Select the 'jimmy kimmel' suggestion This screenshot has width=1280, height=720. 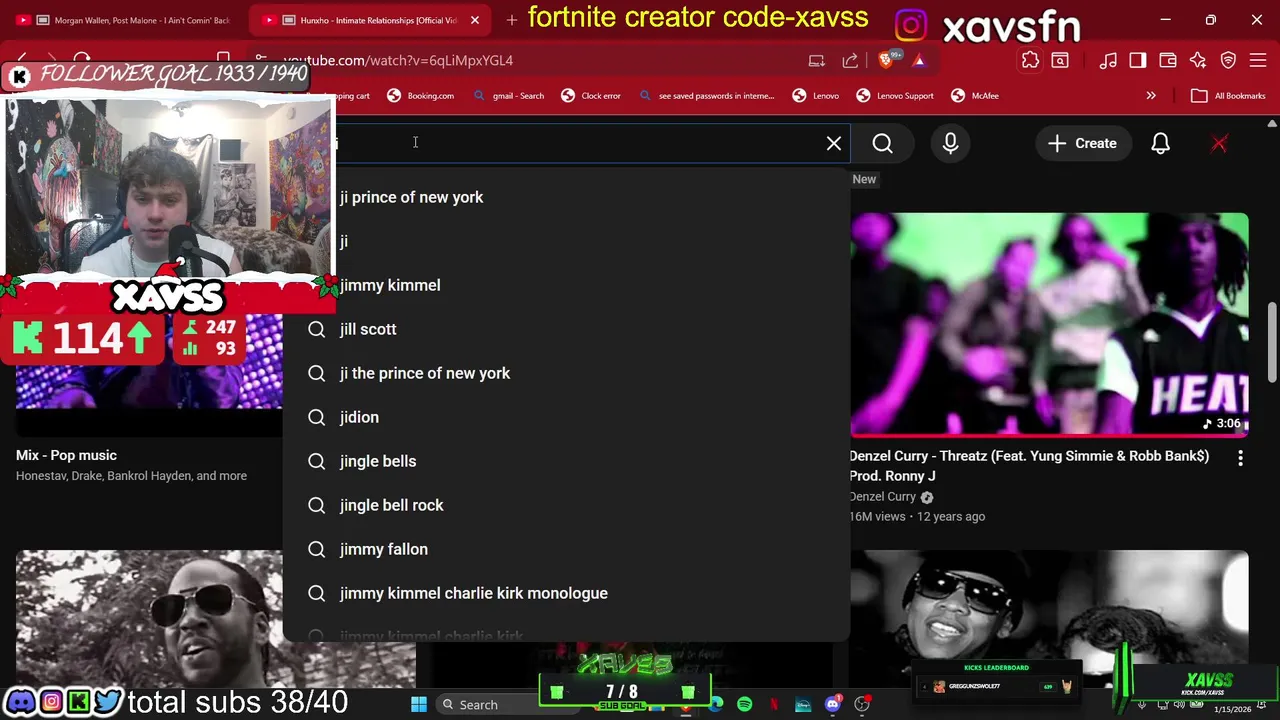coord(566,285)
